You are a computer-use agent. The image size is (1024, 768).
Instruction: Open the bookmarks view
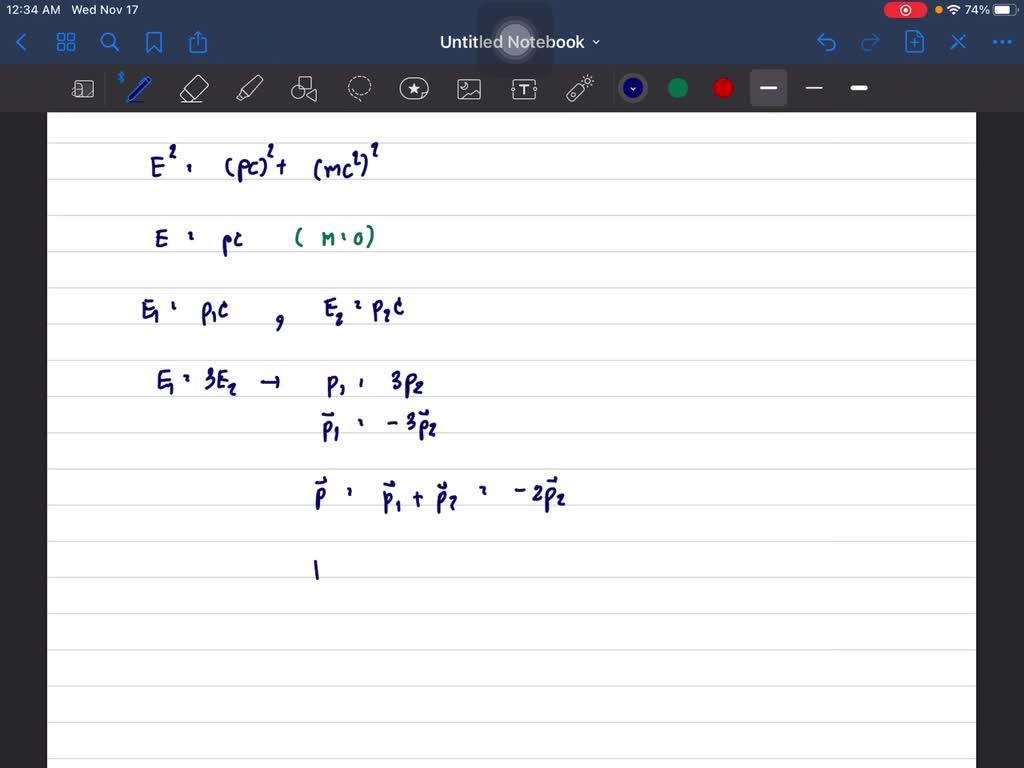pos(152,43)
